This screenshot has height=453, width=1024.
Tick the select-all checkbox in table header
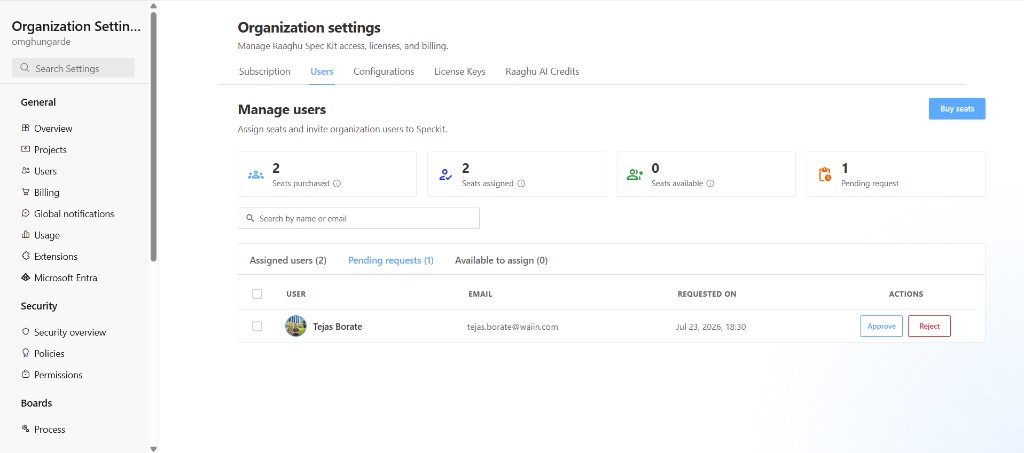click(257, 294)
